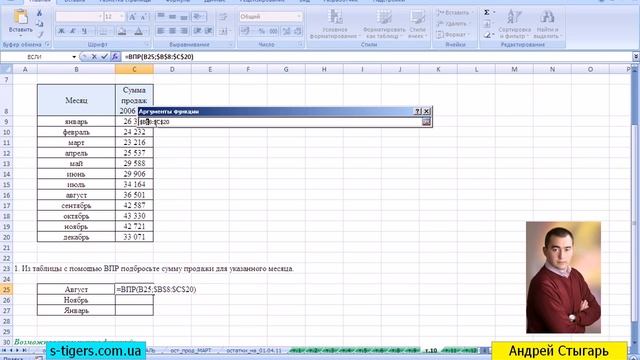640x360 pixels.
Task: Align cell content to middle vertically
Action: point(173,17)
